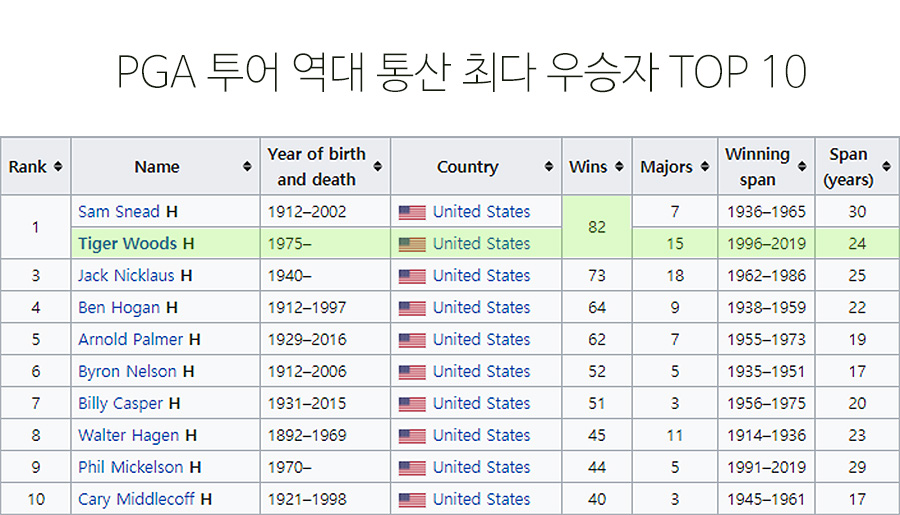Screen dimensions: 900x515
Task: Select the 1962–1986 winning span cell
Action: pos(766,276)
